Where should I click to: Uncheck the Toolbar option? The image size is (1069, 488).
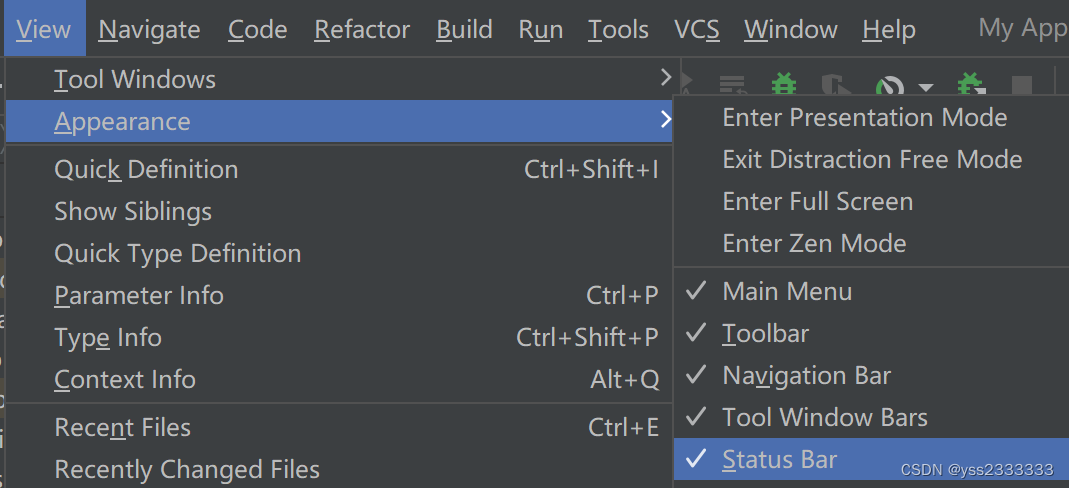[765, 334]
